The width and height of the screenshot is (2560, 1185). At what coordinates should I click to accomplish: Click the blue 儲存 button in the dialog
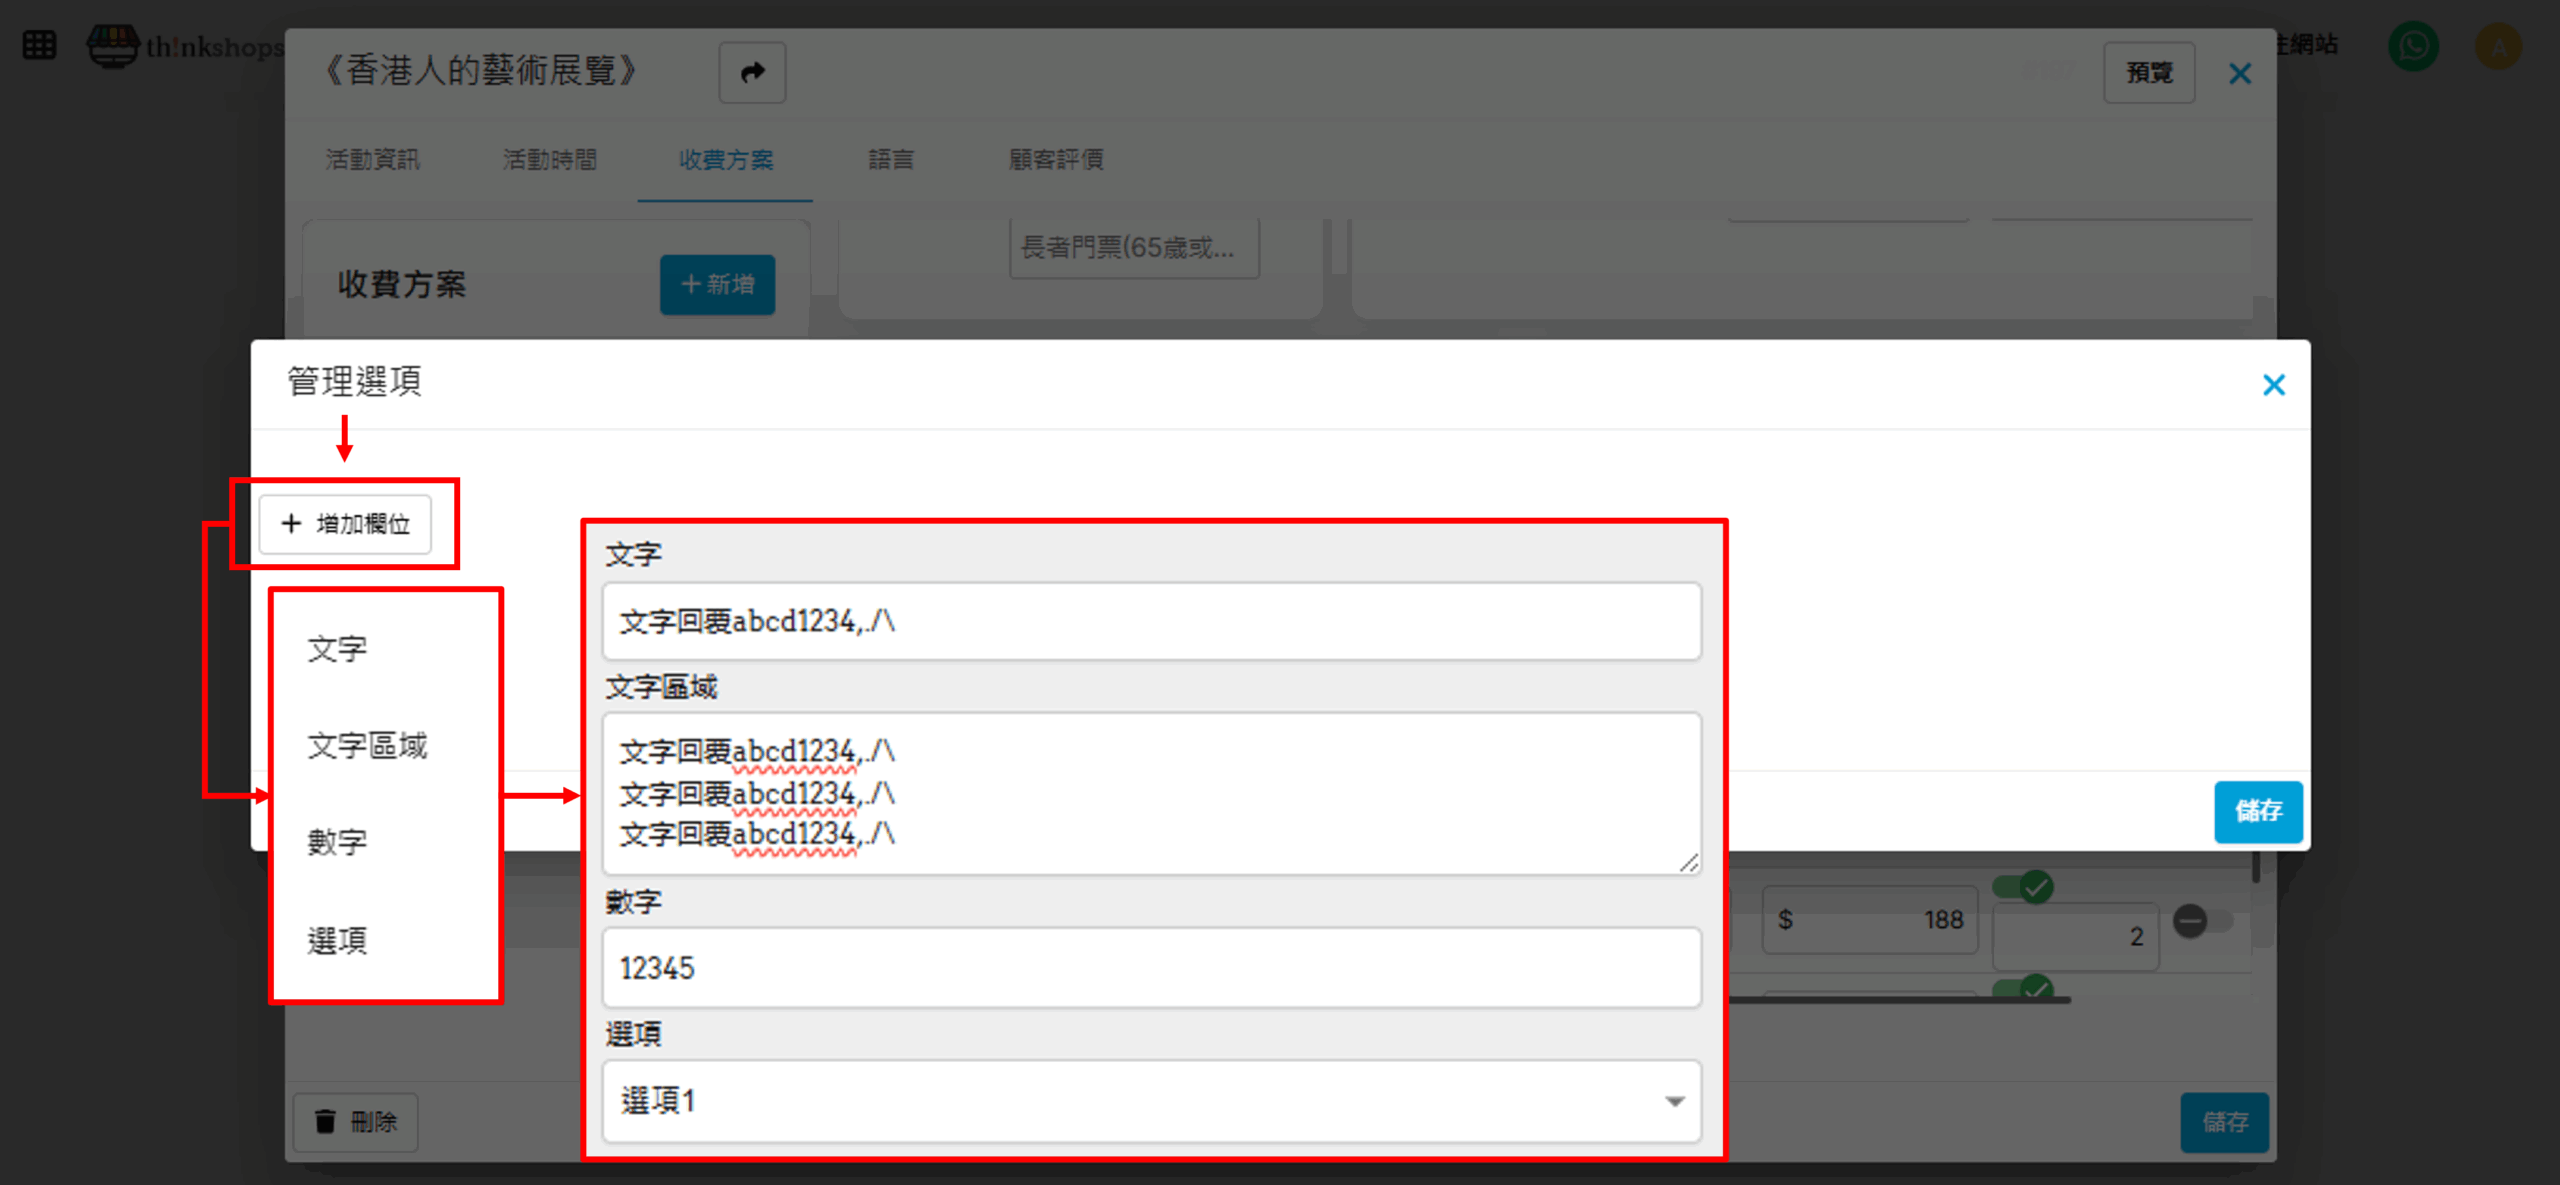click(x=2257, y=811)
